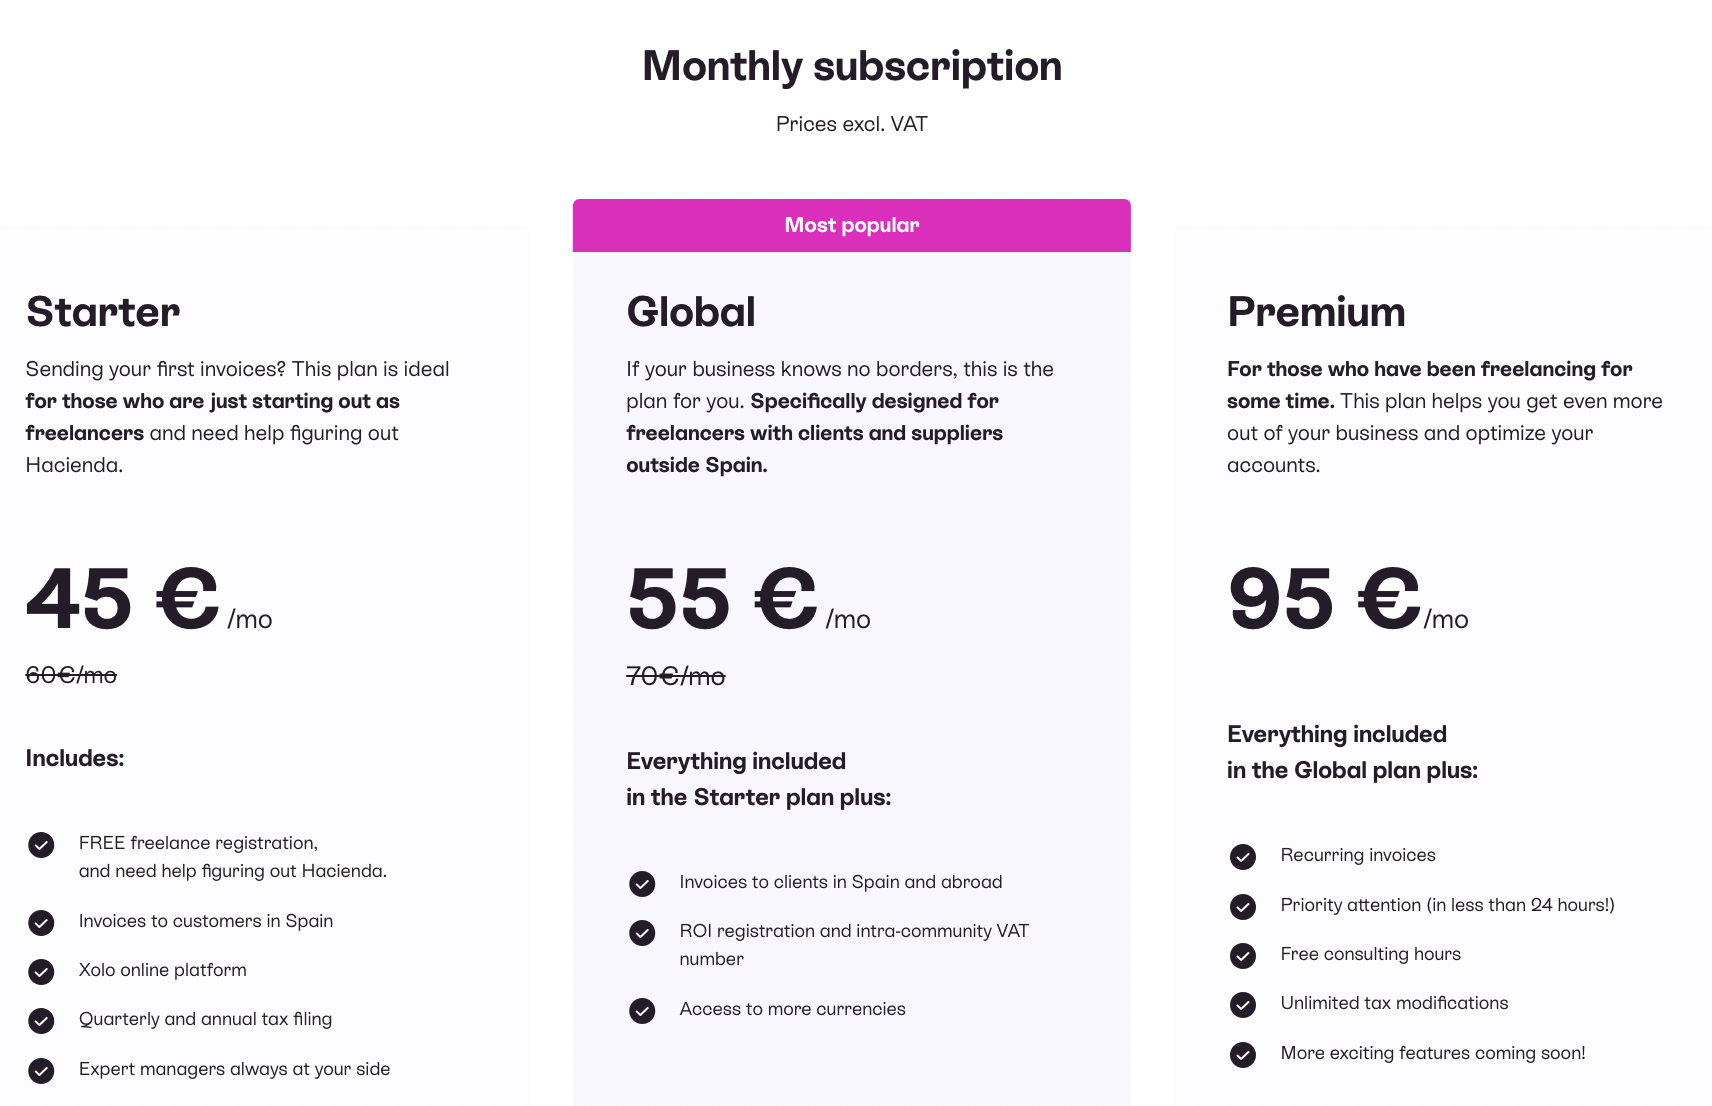Image resolution: width=1712 pixels, height=1106 pixels.
Task: Select the Global plan heading
Action: (691, 312)
